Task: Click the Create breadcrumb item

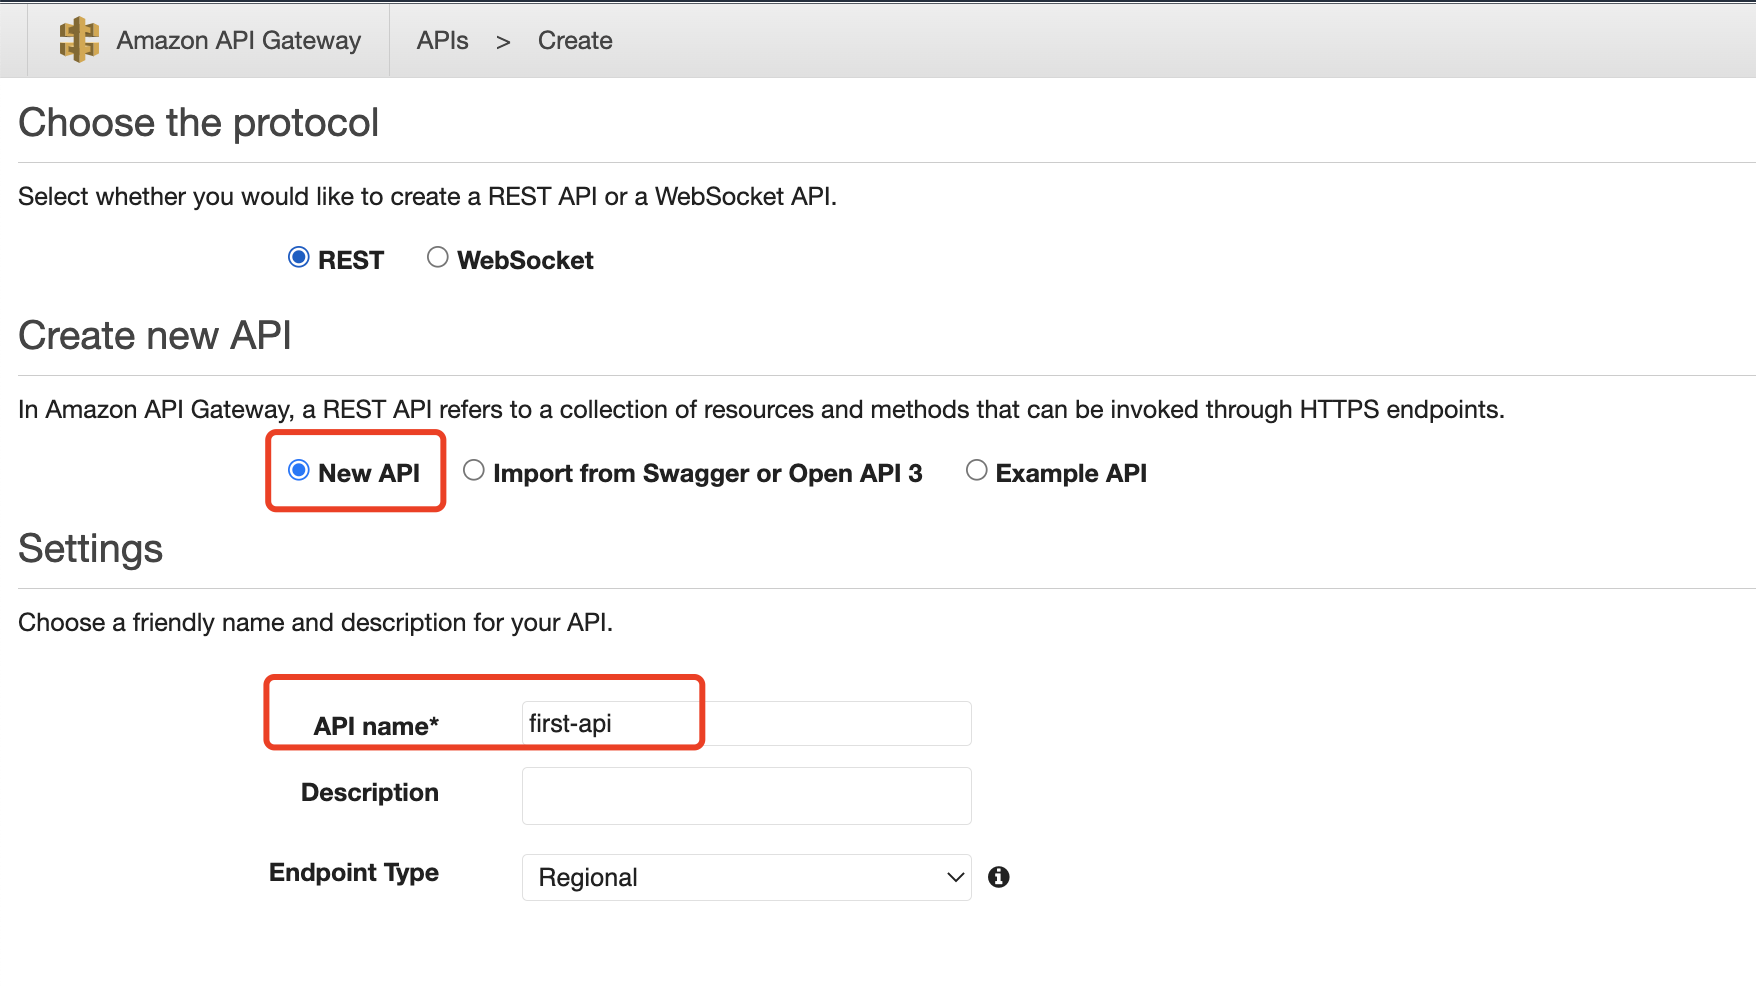Action: point(575,40)
